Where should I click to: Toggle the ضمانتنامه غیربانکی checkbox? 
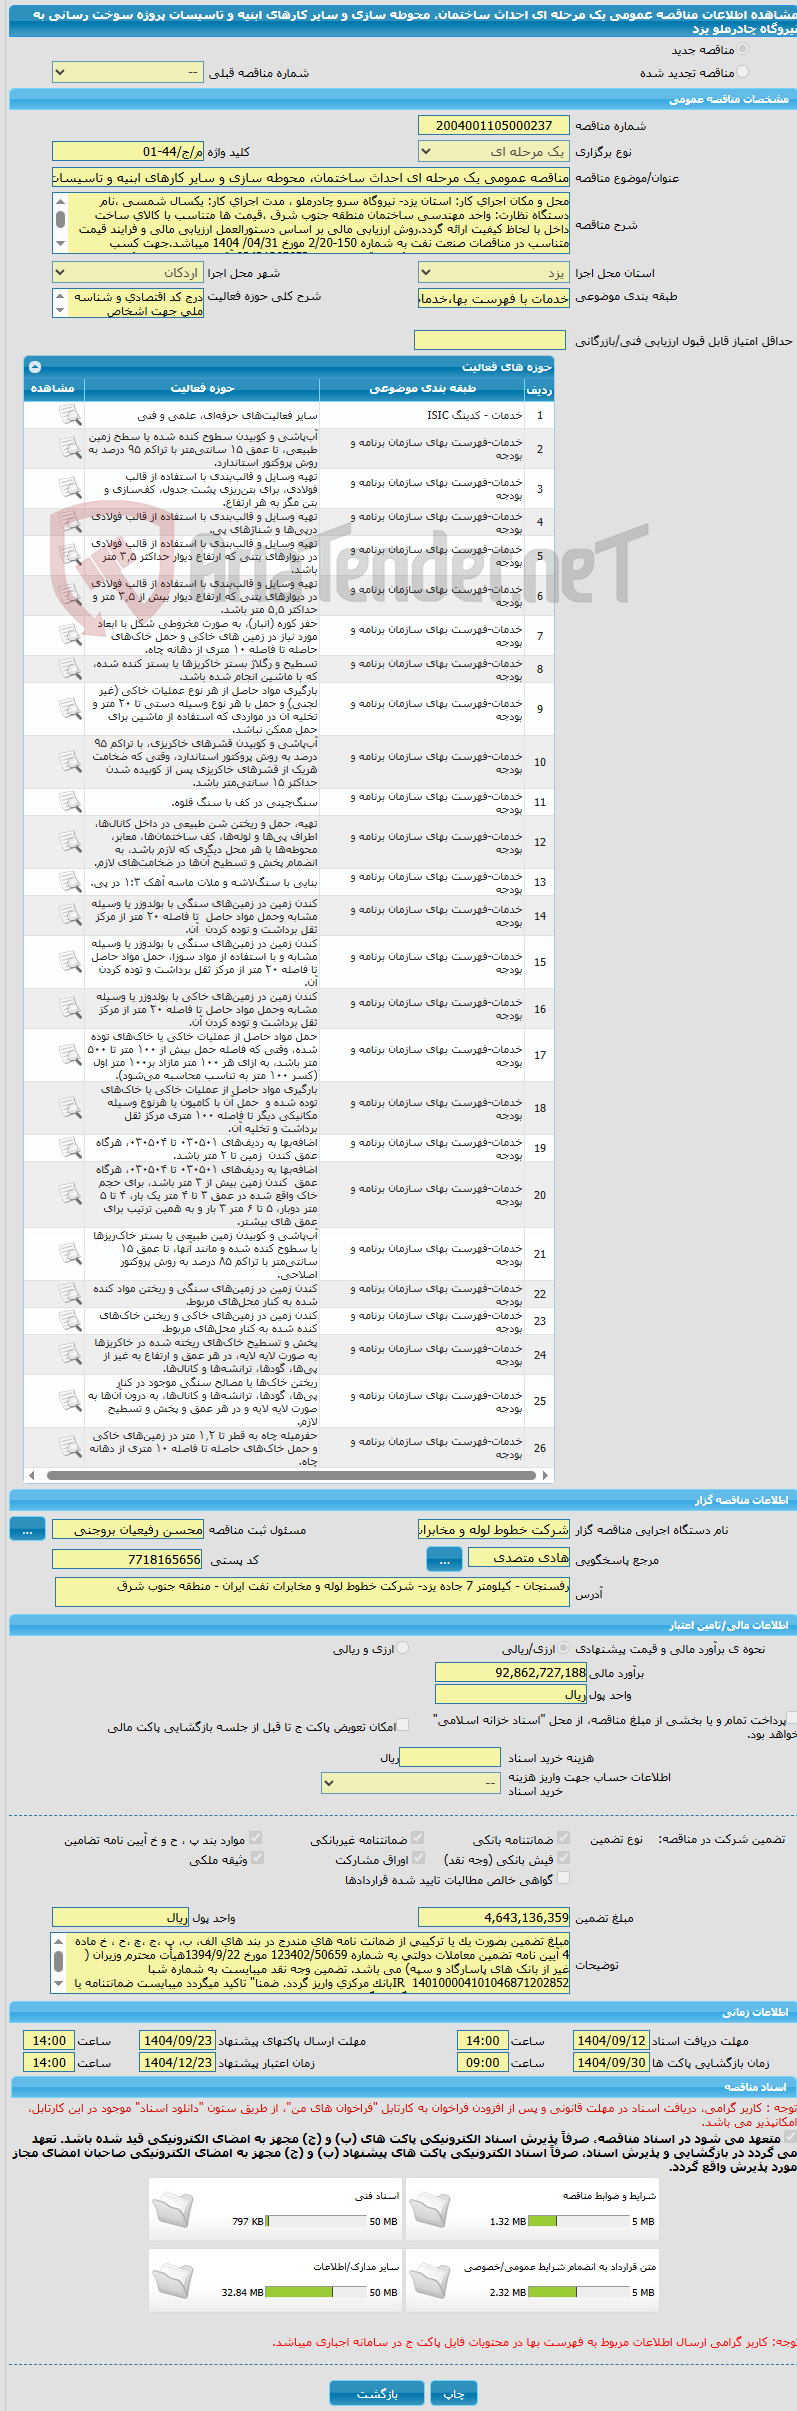418,1838
